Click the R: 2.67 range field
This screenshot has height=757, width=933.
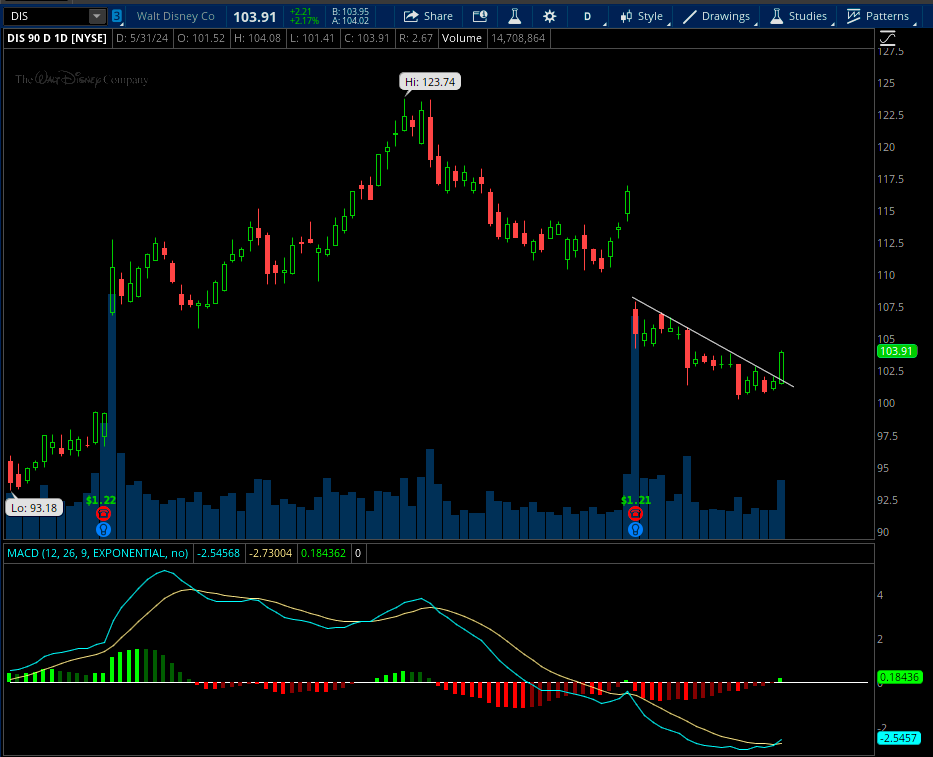(x=415, y=38)
